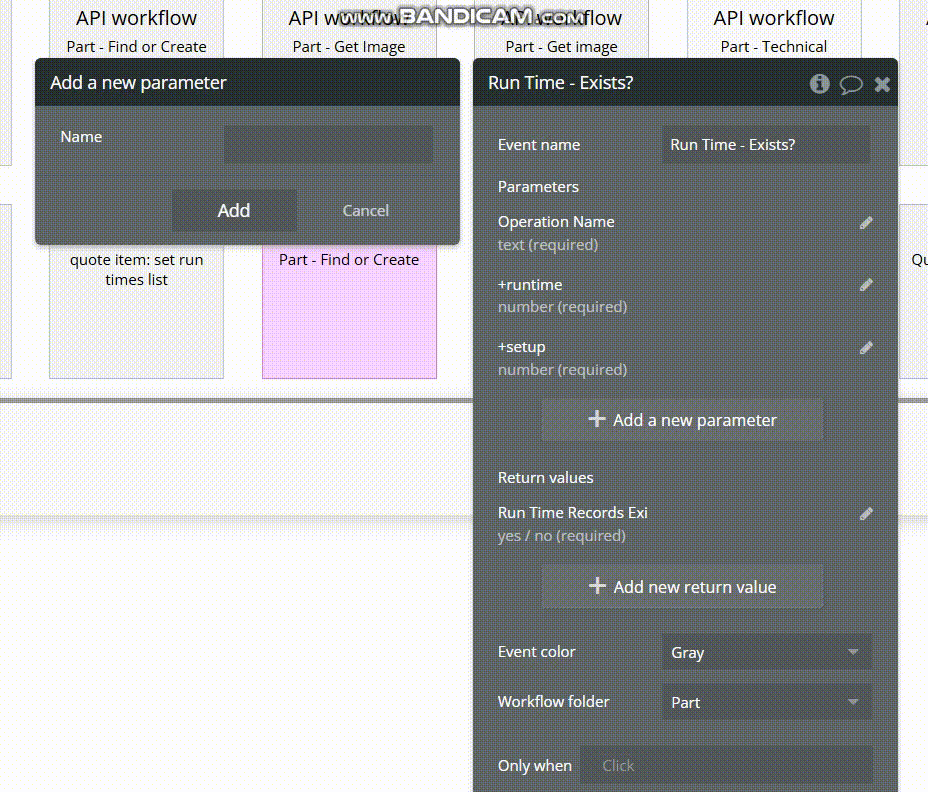Click the Run Time Records Exi label

572,513
